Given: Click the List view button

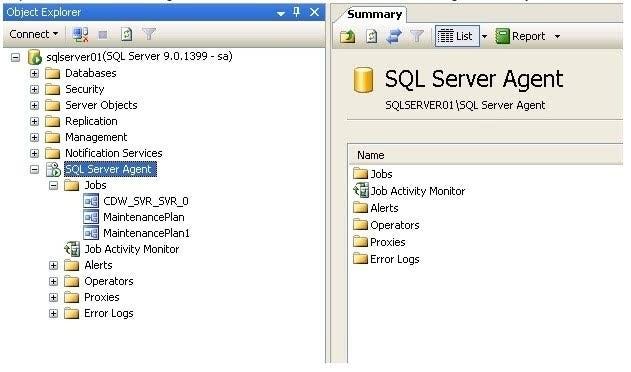Looking at the screenshot, I should click(457, 36).
